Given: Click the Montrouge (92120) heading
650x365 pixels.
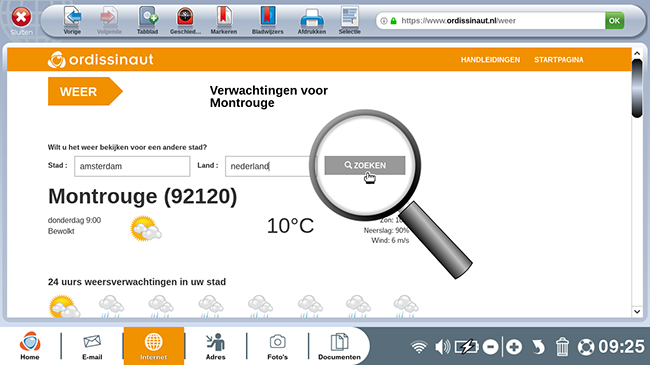Looking at the screenshot, I should coord(143,196).
